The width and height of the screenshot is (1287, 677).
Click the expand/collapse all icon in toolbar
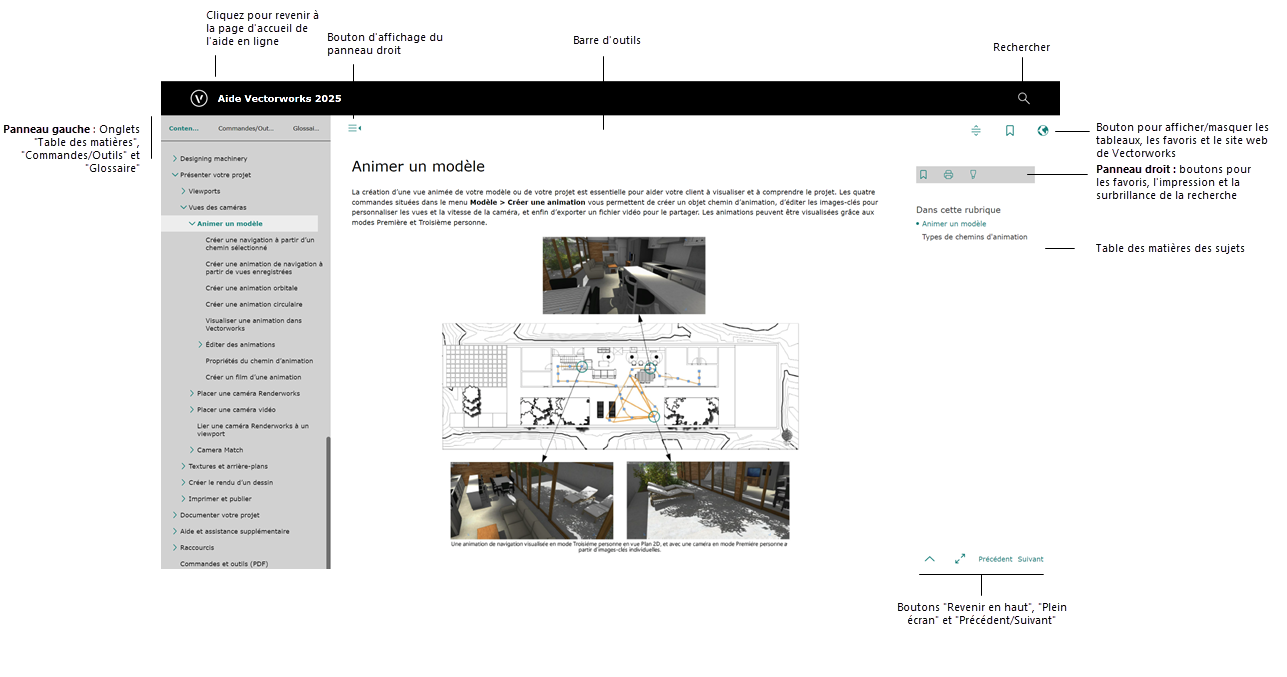click(x=976, y=130)
